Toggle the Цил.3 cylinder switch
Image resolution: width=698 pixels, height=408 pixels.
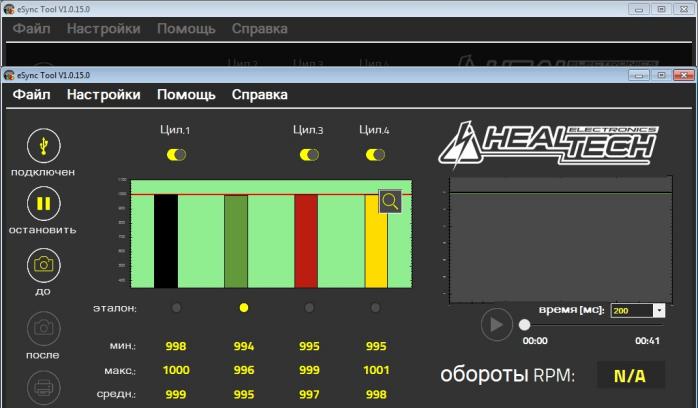[309, 154]
